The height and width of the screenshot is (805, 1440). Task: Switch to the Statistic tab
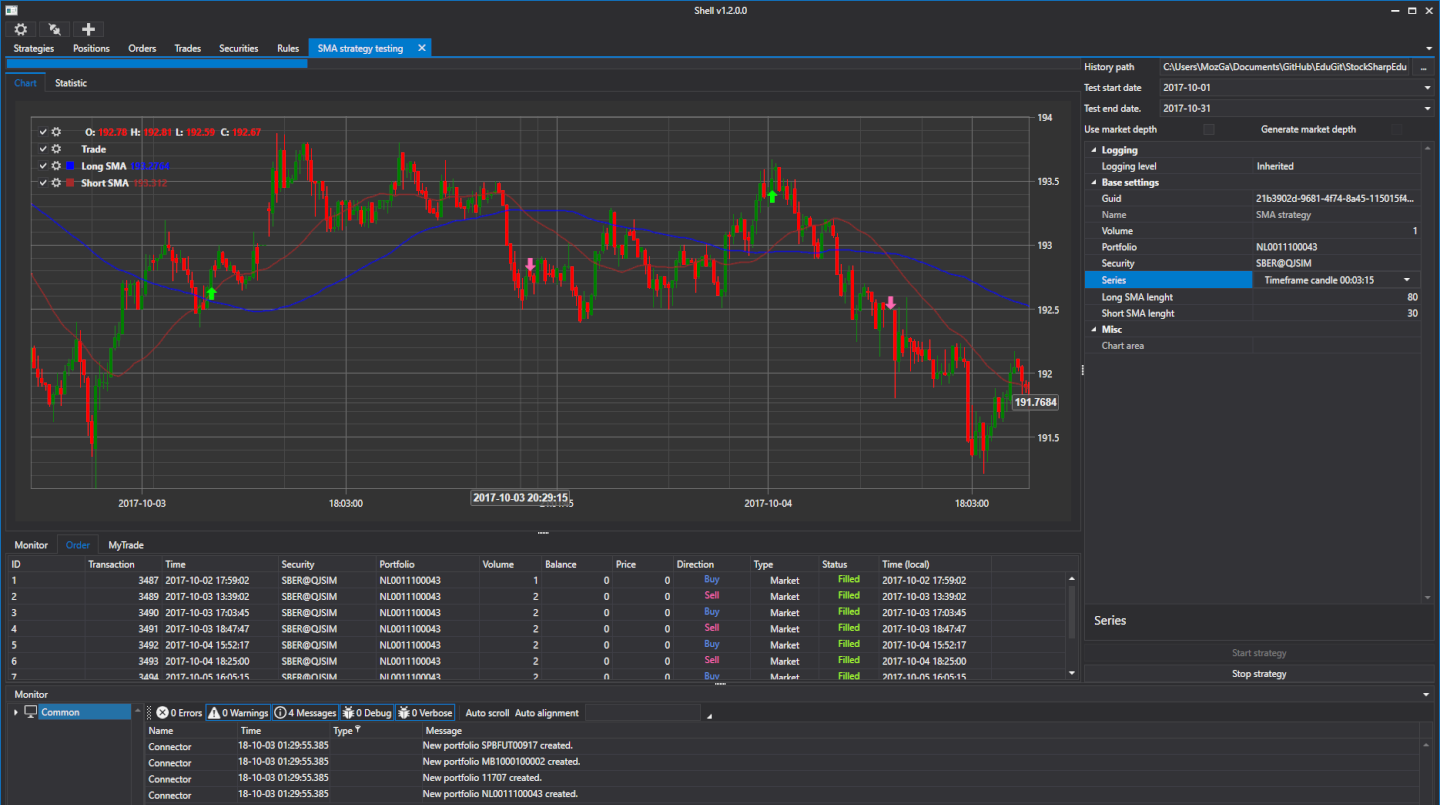(71, 83)
